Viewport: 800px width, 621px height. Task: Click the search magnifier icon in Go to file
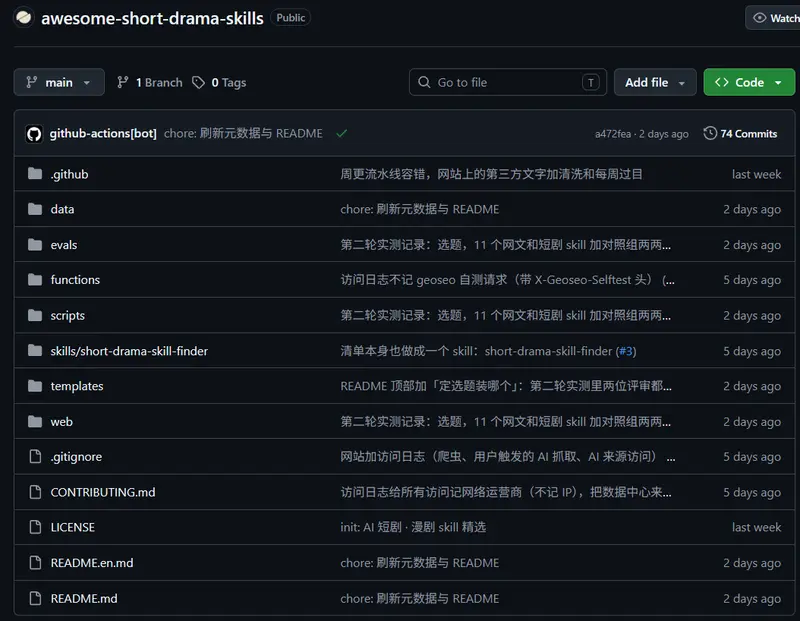424,82
